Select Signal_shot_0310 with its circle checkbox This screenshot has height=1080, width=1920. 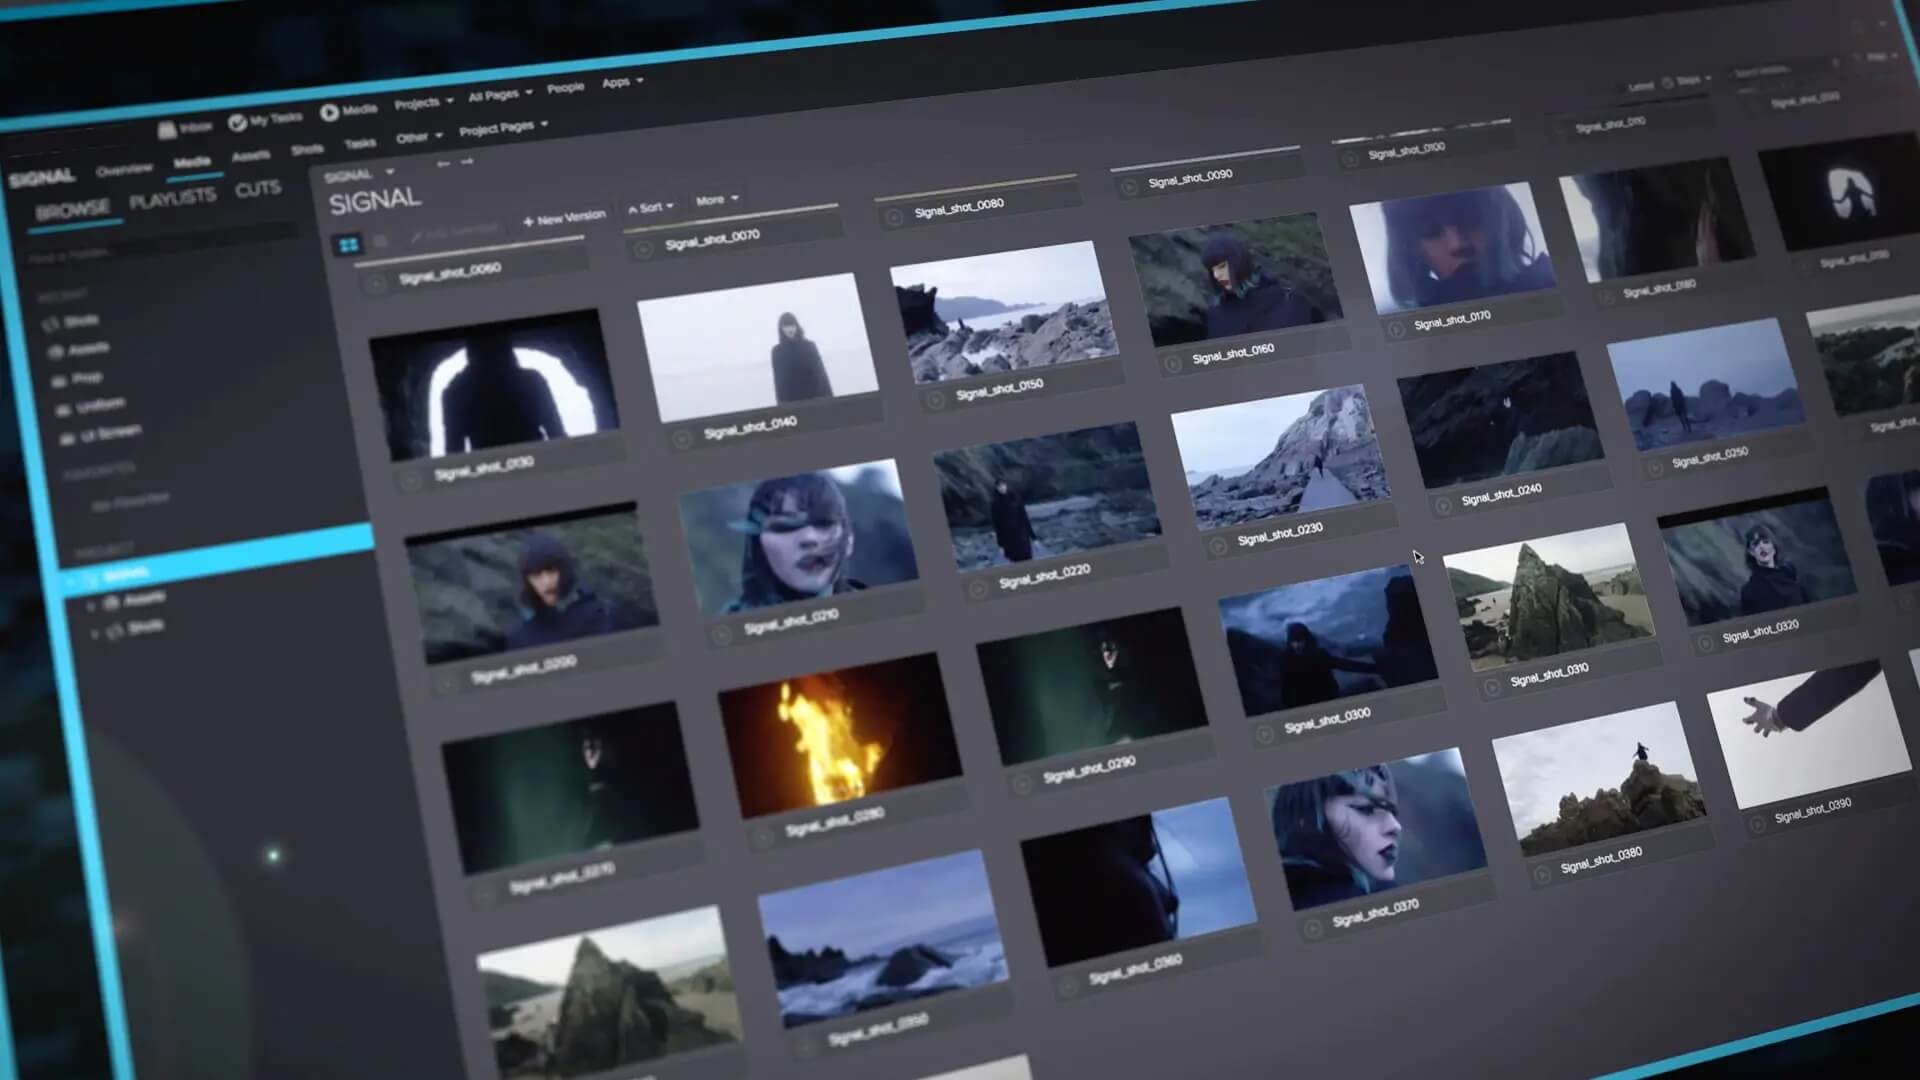[x=1491, y=686]
